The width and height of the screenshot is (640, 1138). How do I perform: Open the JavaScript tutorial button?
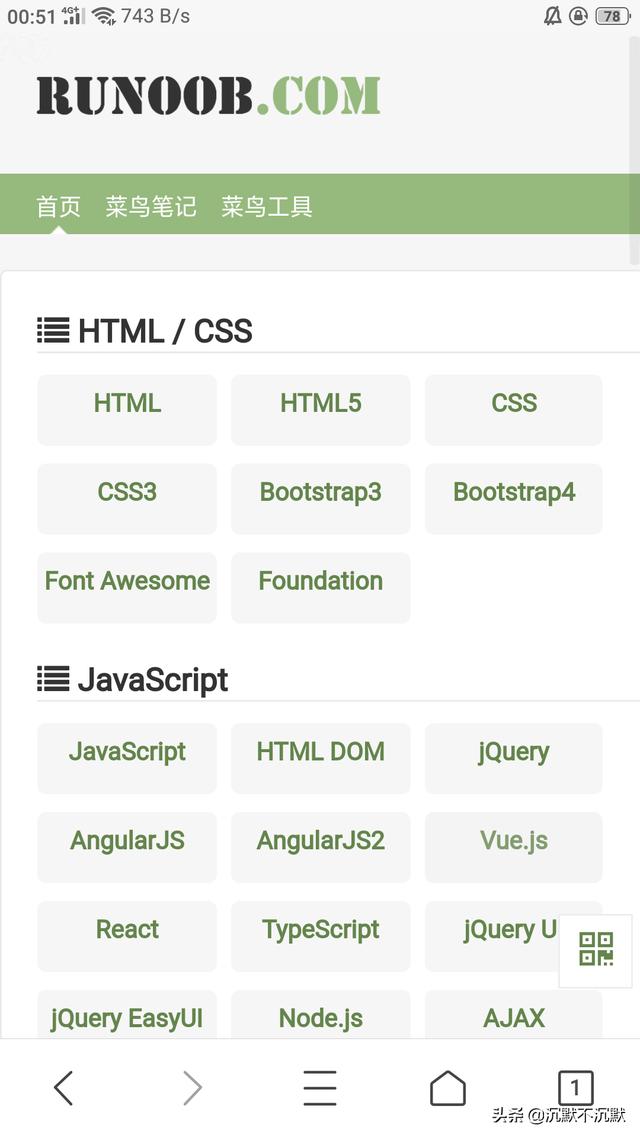click(x=127, y=758)
